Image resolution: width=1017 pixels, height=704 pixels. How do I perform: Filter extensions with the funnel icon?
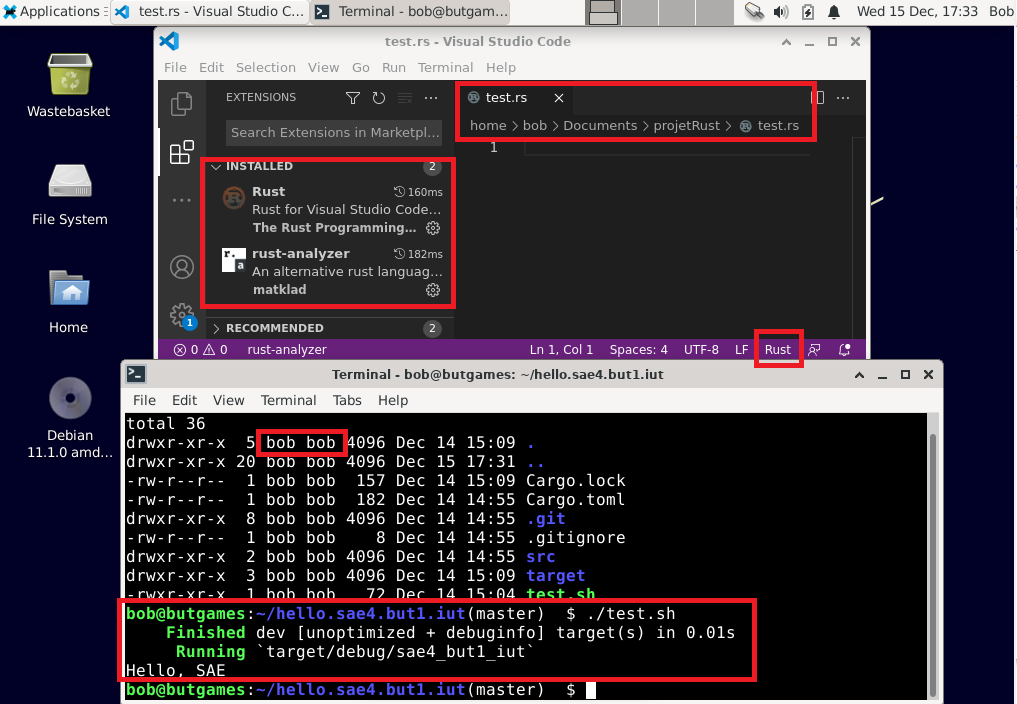(353, 98)
